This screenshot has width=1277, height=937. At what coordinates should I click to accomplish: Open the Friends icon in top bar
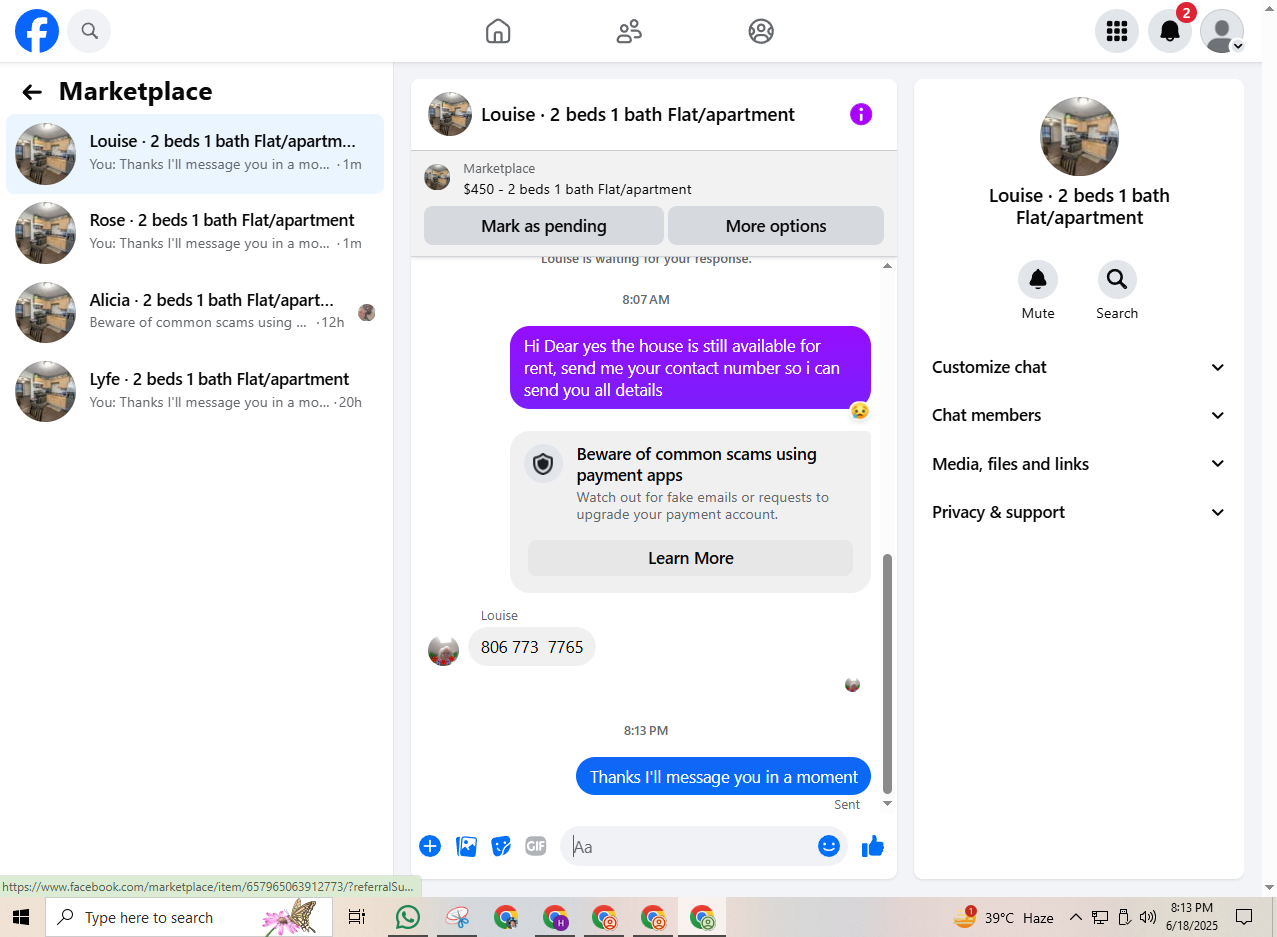[629, 31]
